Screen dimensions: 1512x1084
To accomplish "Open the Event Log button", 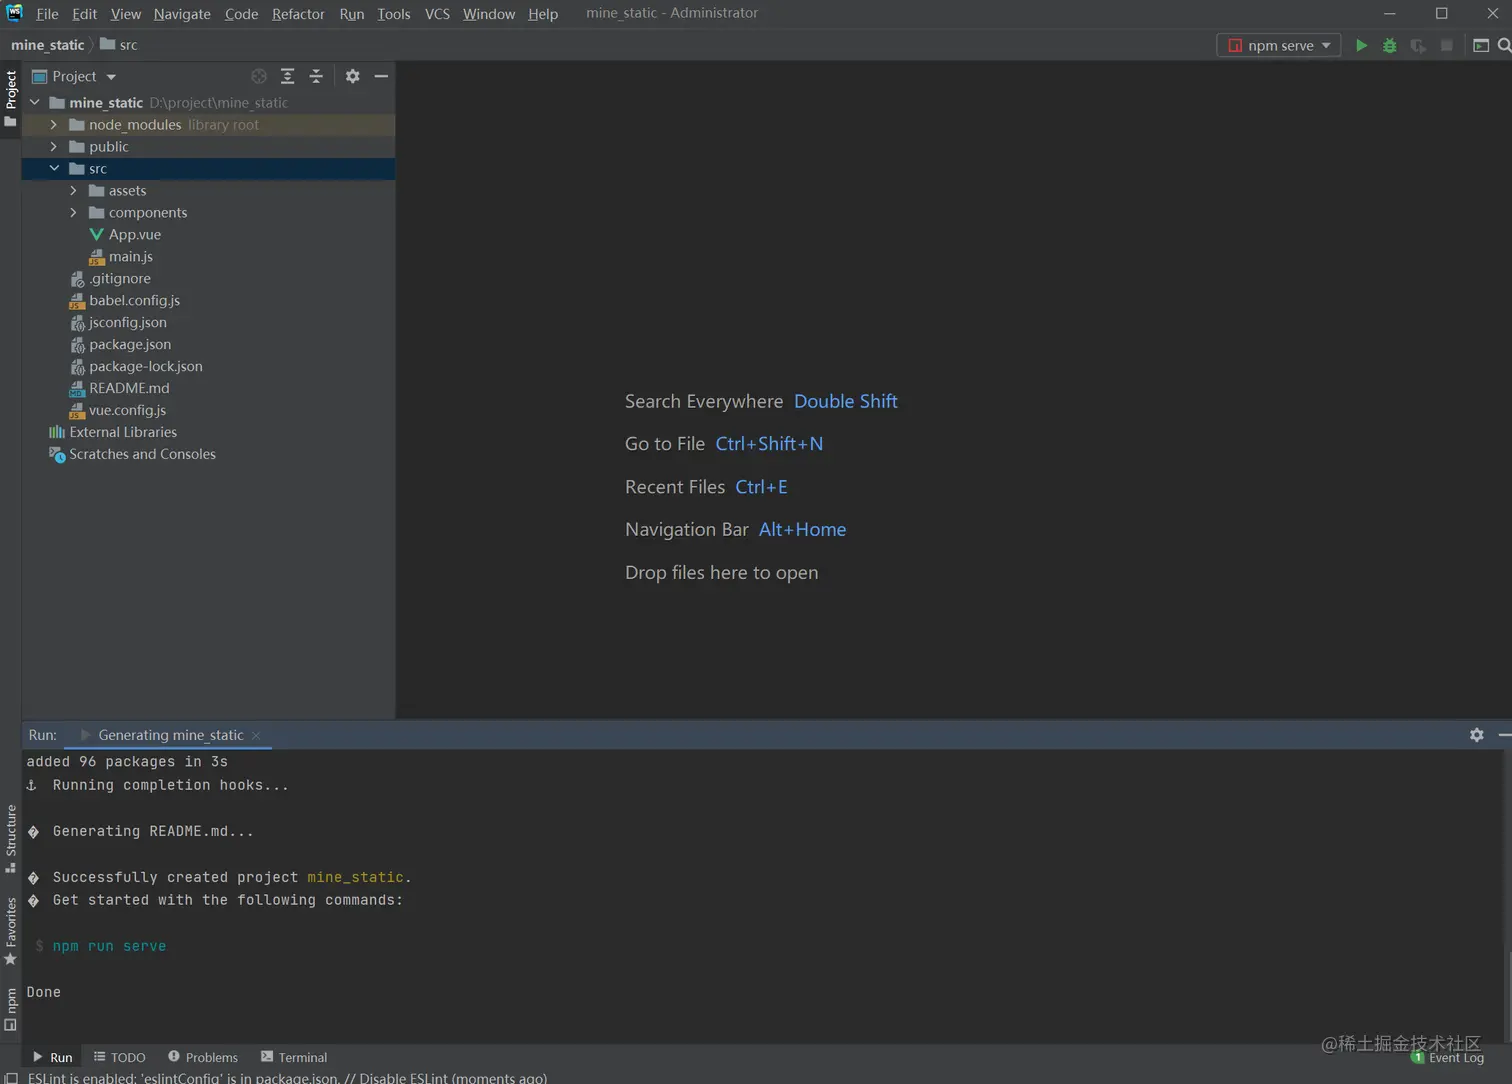I will pyautogui.click(x=1448, y=1057).
